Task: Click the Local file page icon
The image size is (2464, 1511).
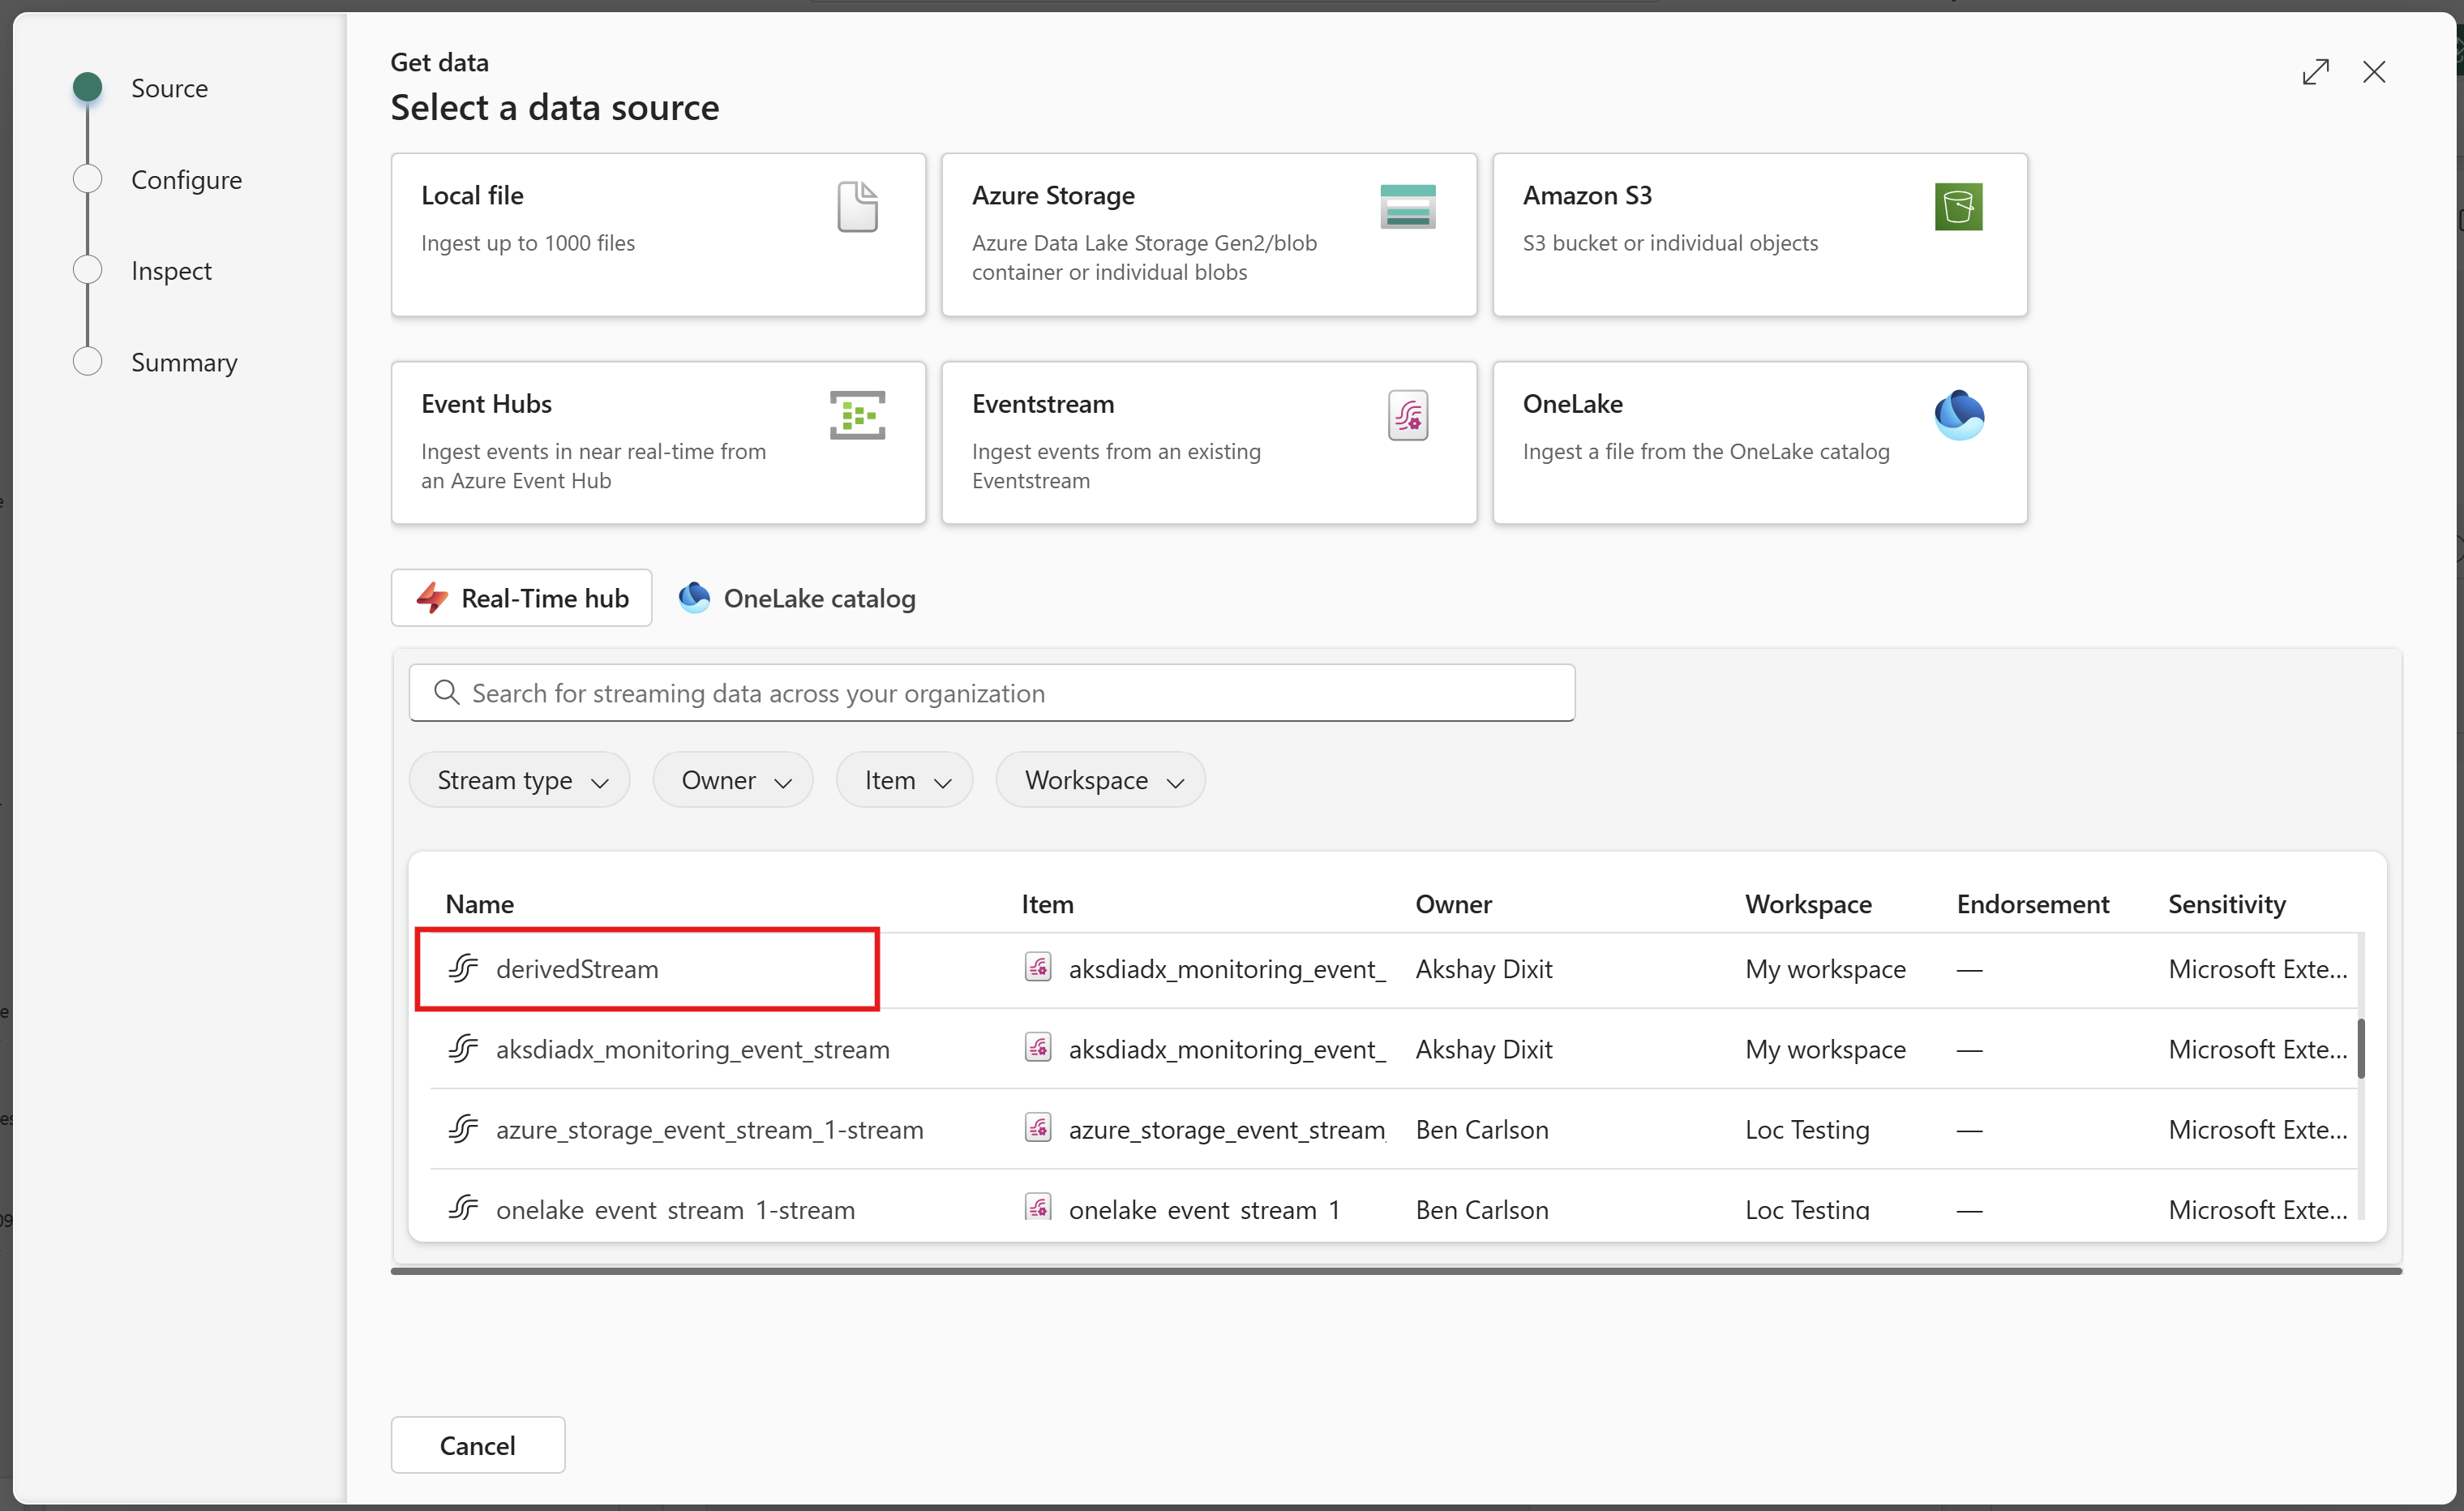Action: [x=857, y=207]
